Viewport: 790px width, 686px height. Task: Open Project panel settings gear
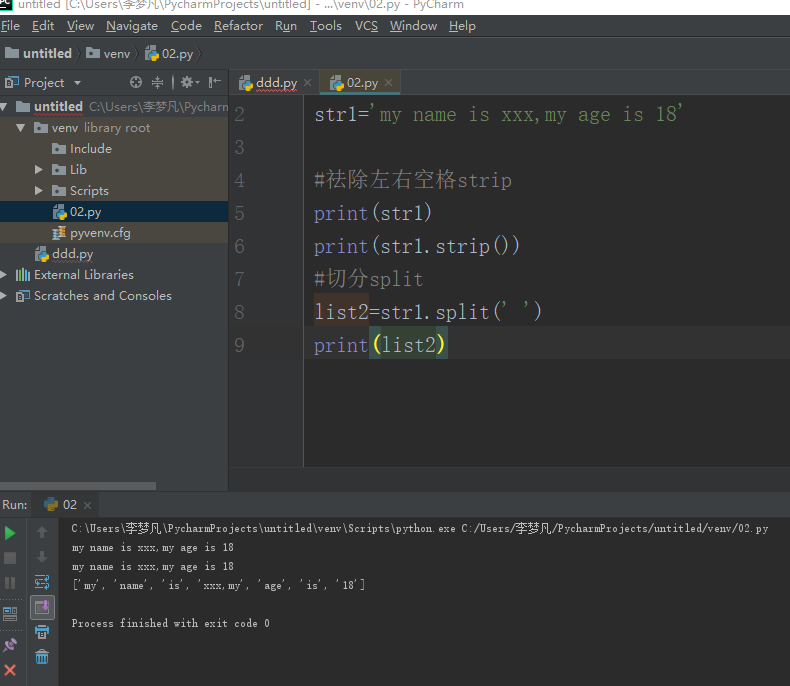[187, 82]
